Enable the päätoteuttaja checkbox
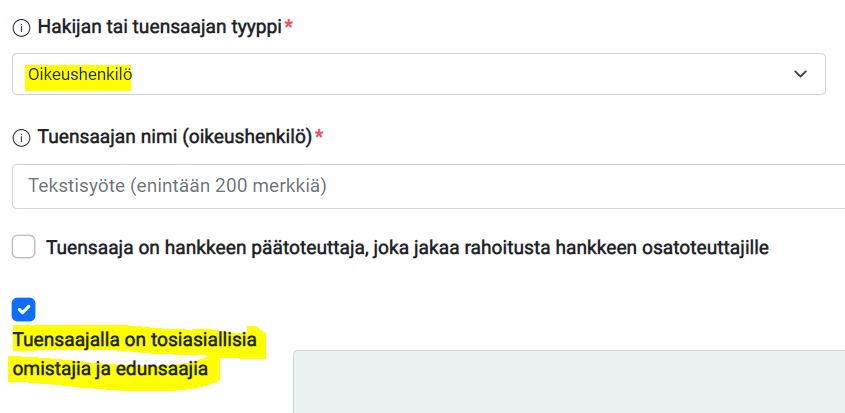 [x=24, y=247]
